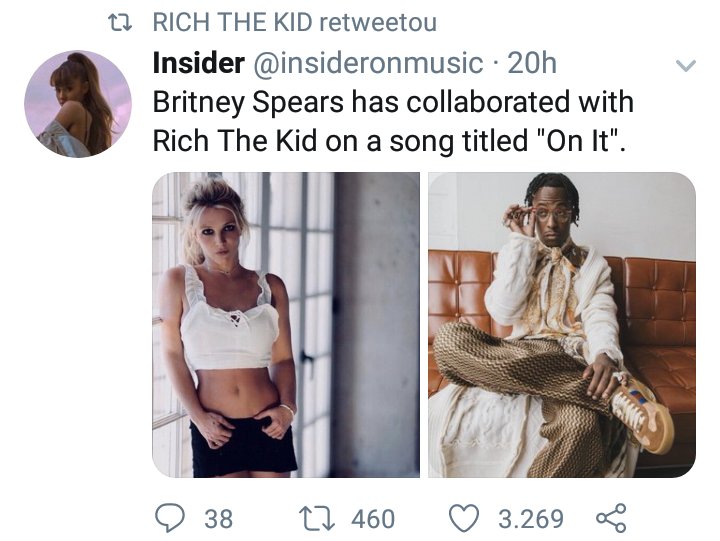This screenshot has width=720, height=541.
Task: Share the tweet via the share icon
Action: pyautogui.click(x=611, y=518)
